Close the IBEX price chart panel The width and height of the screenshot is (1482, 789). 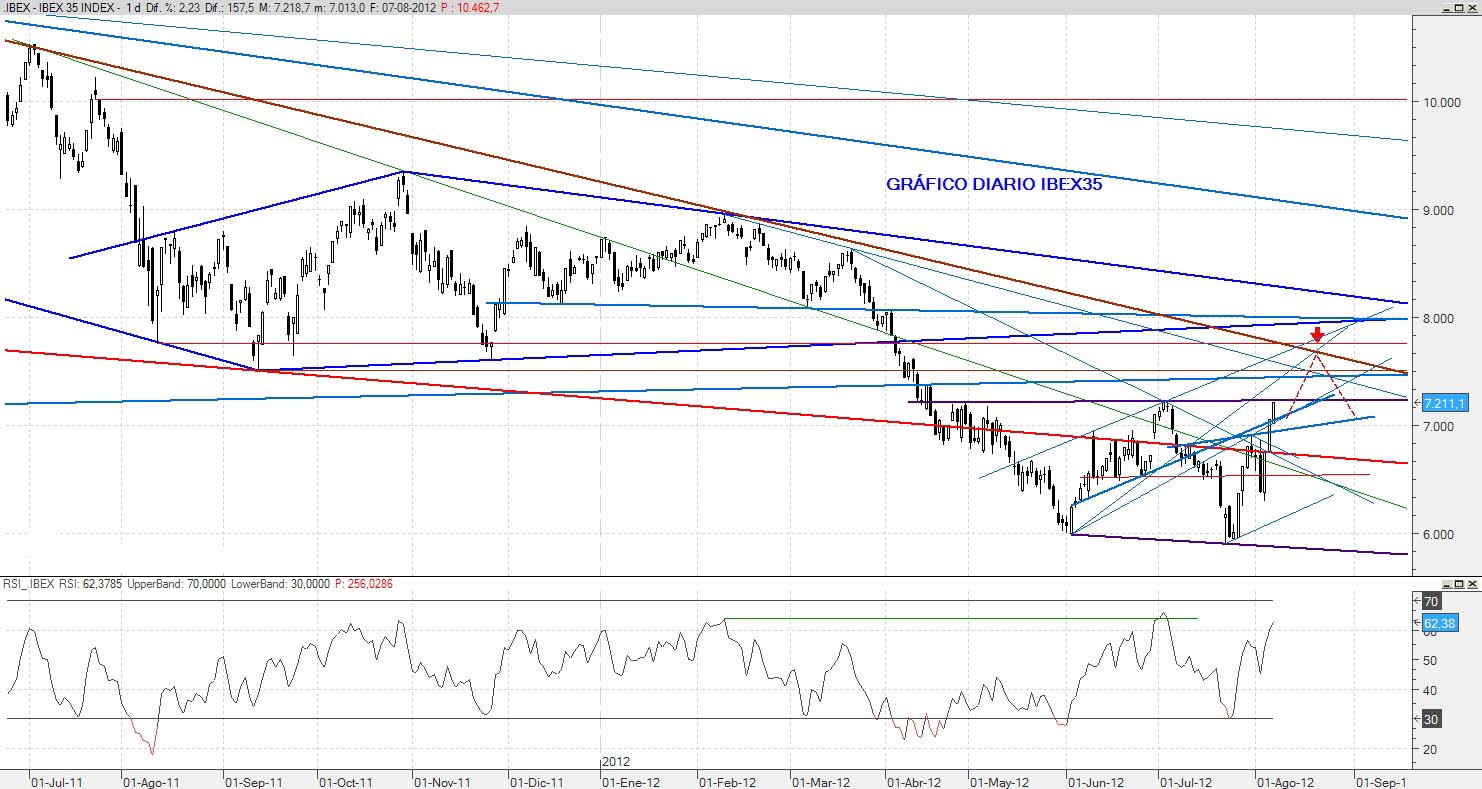pyautogui.click(x=1472, y=7)
